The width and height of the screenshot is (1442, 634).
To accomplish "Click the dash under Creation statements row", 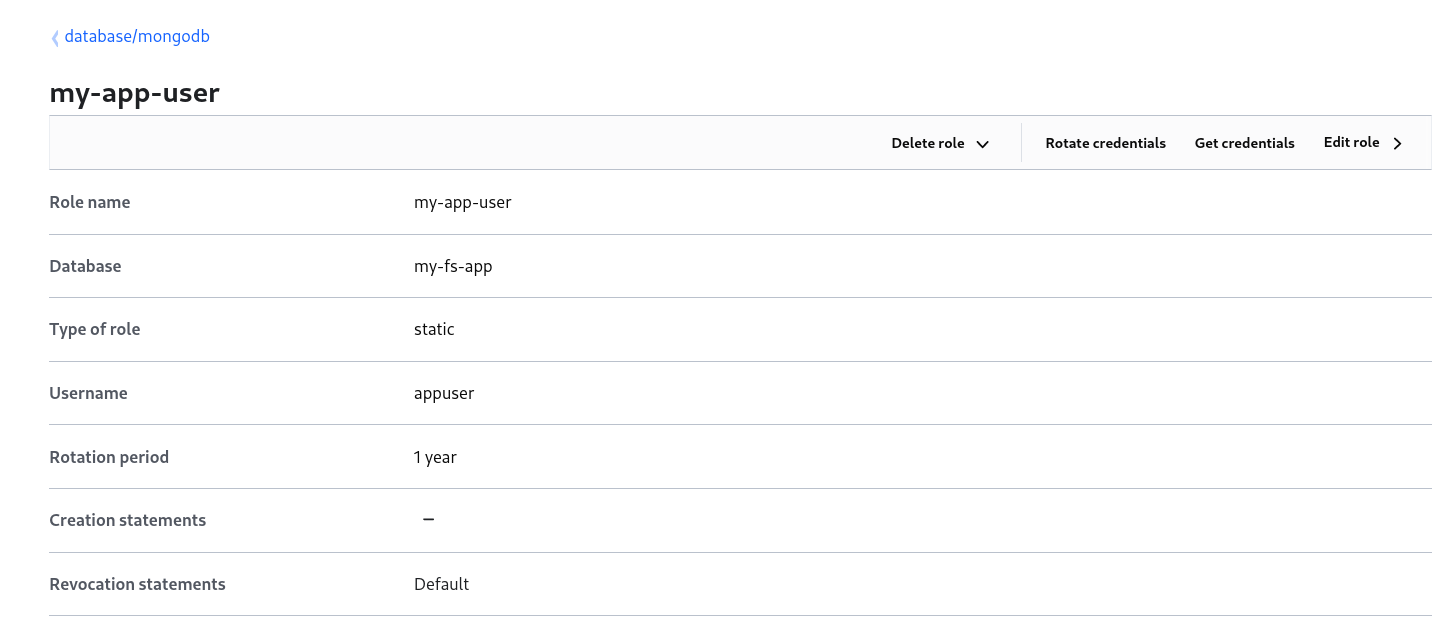I will (x=428, y=520).
